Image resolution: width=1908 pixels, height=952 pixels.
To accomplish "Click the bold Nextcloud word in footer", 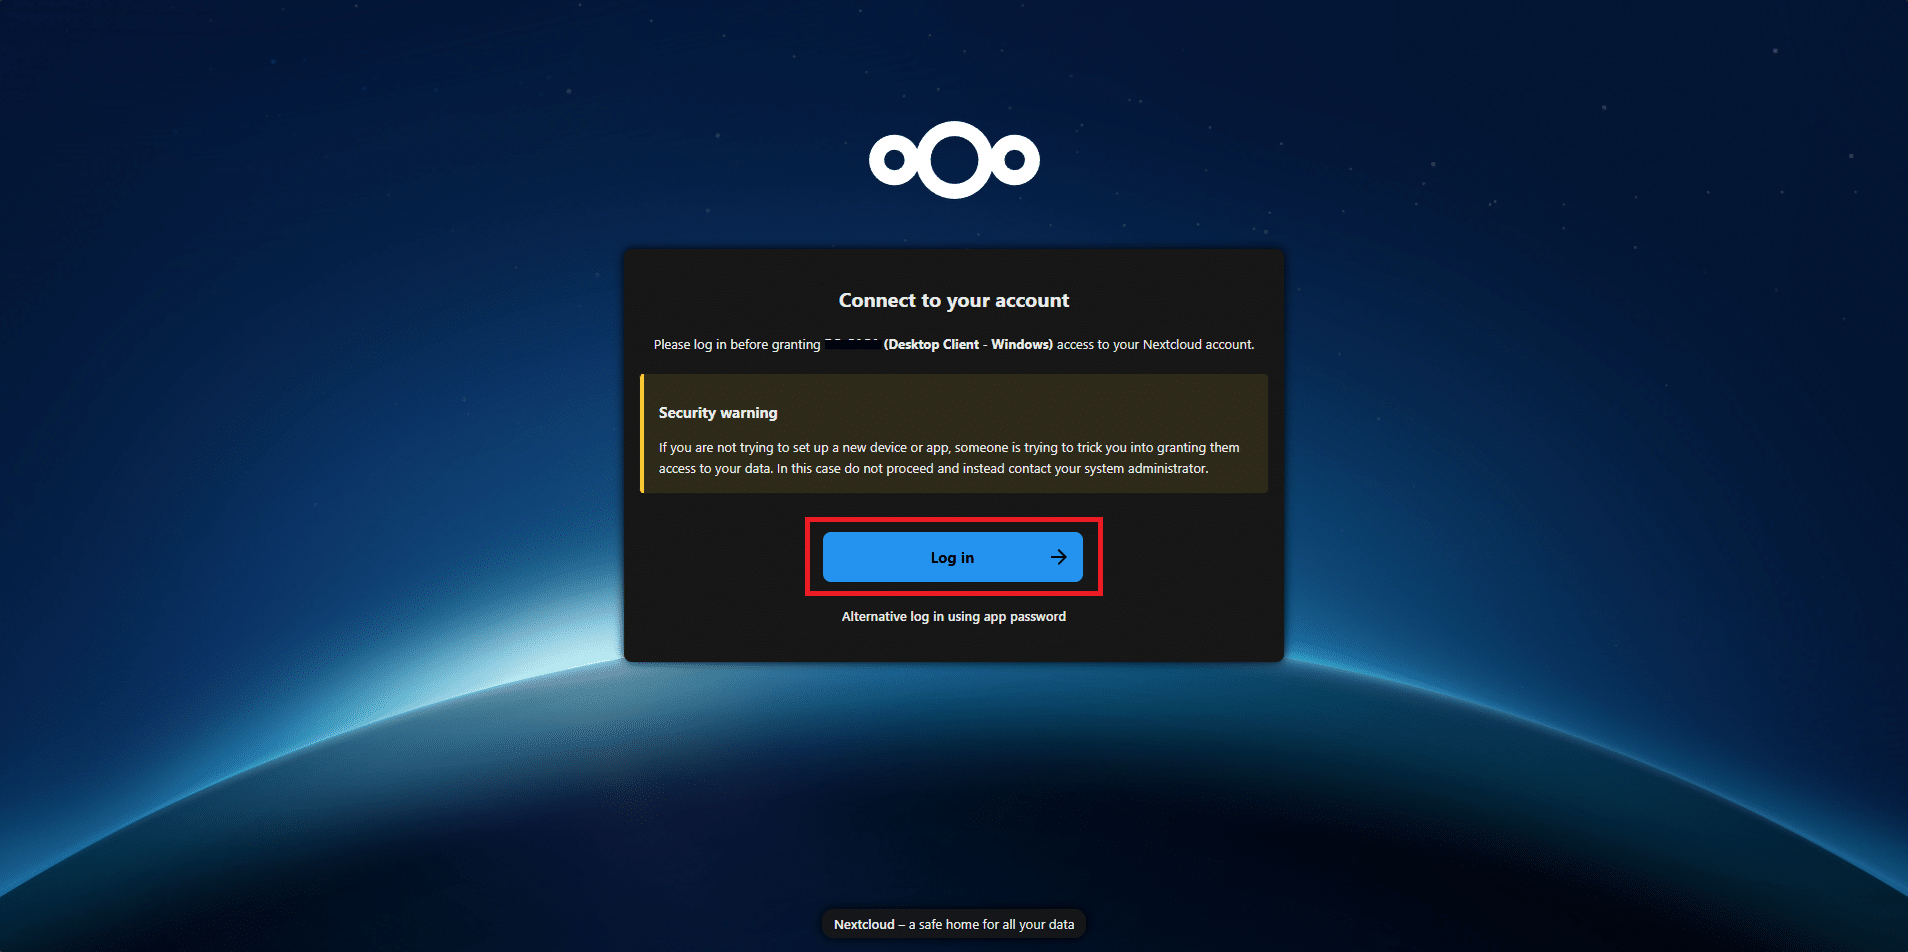I will (x=864, y=924).
